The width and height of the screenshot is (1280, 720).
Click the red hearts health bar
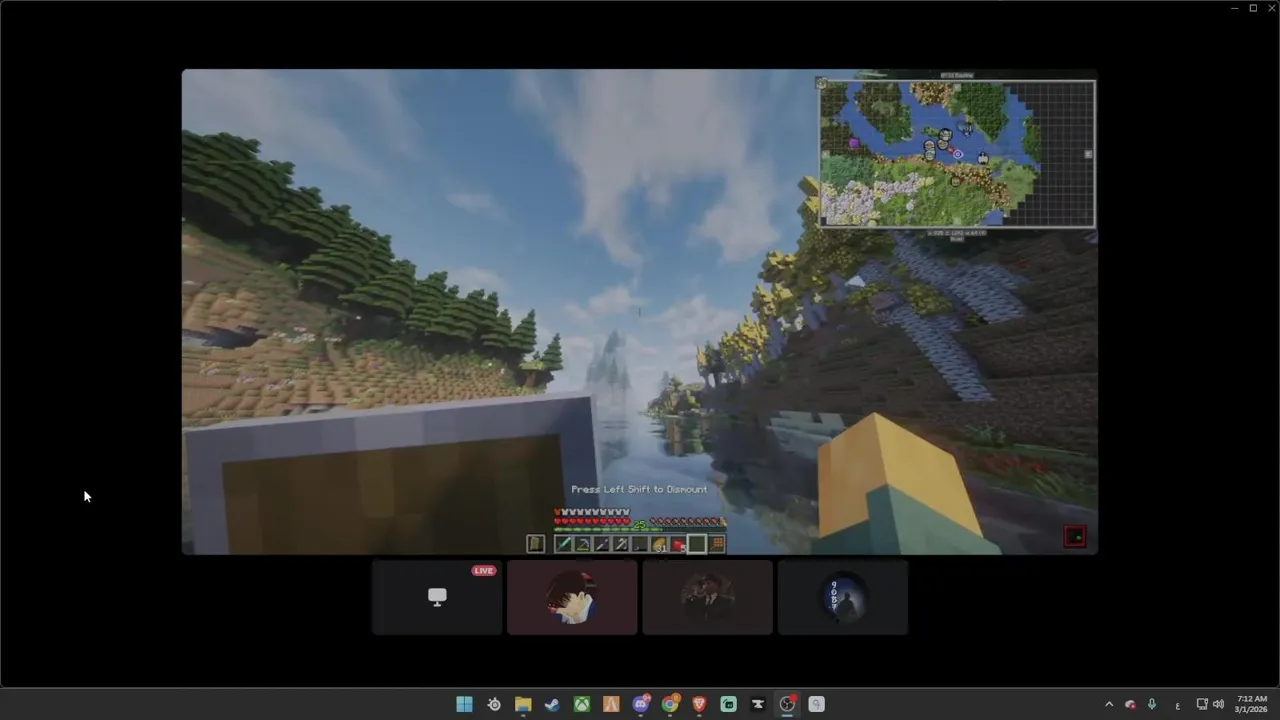click(x=592, y=521)
